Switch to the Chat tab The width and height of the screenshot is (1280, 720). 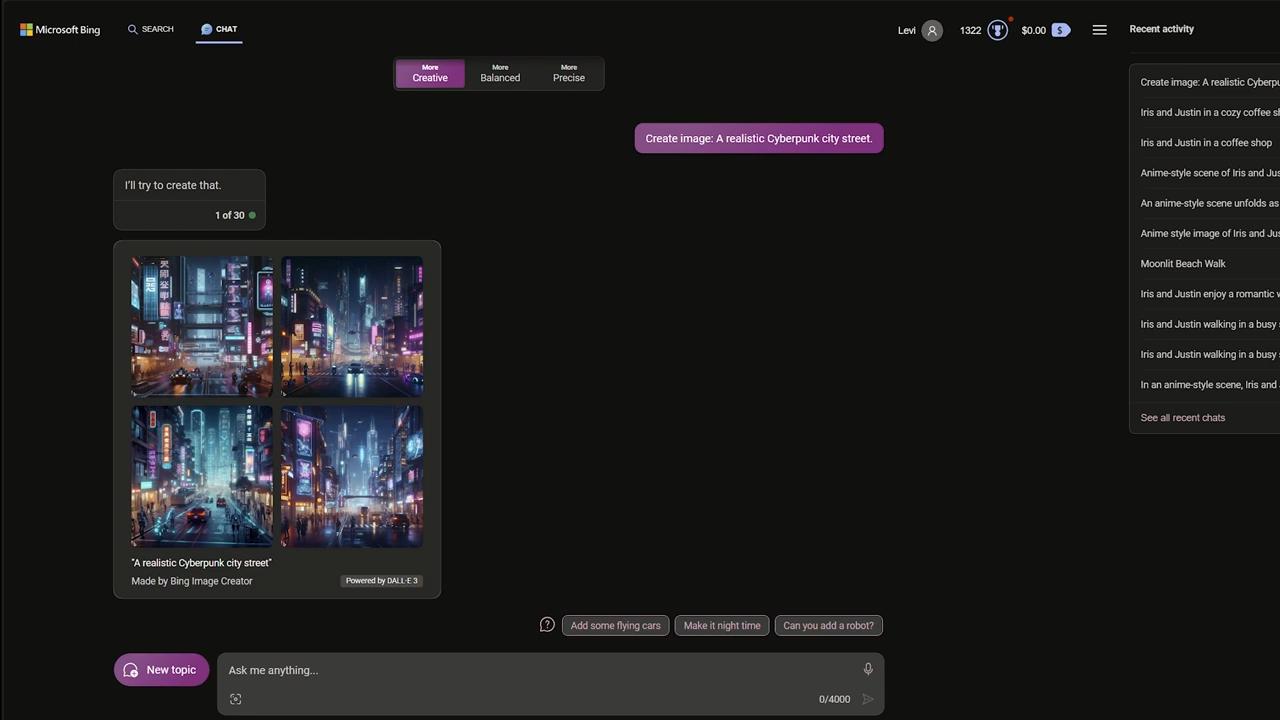(219, 29)
